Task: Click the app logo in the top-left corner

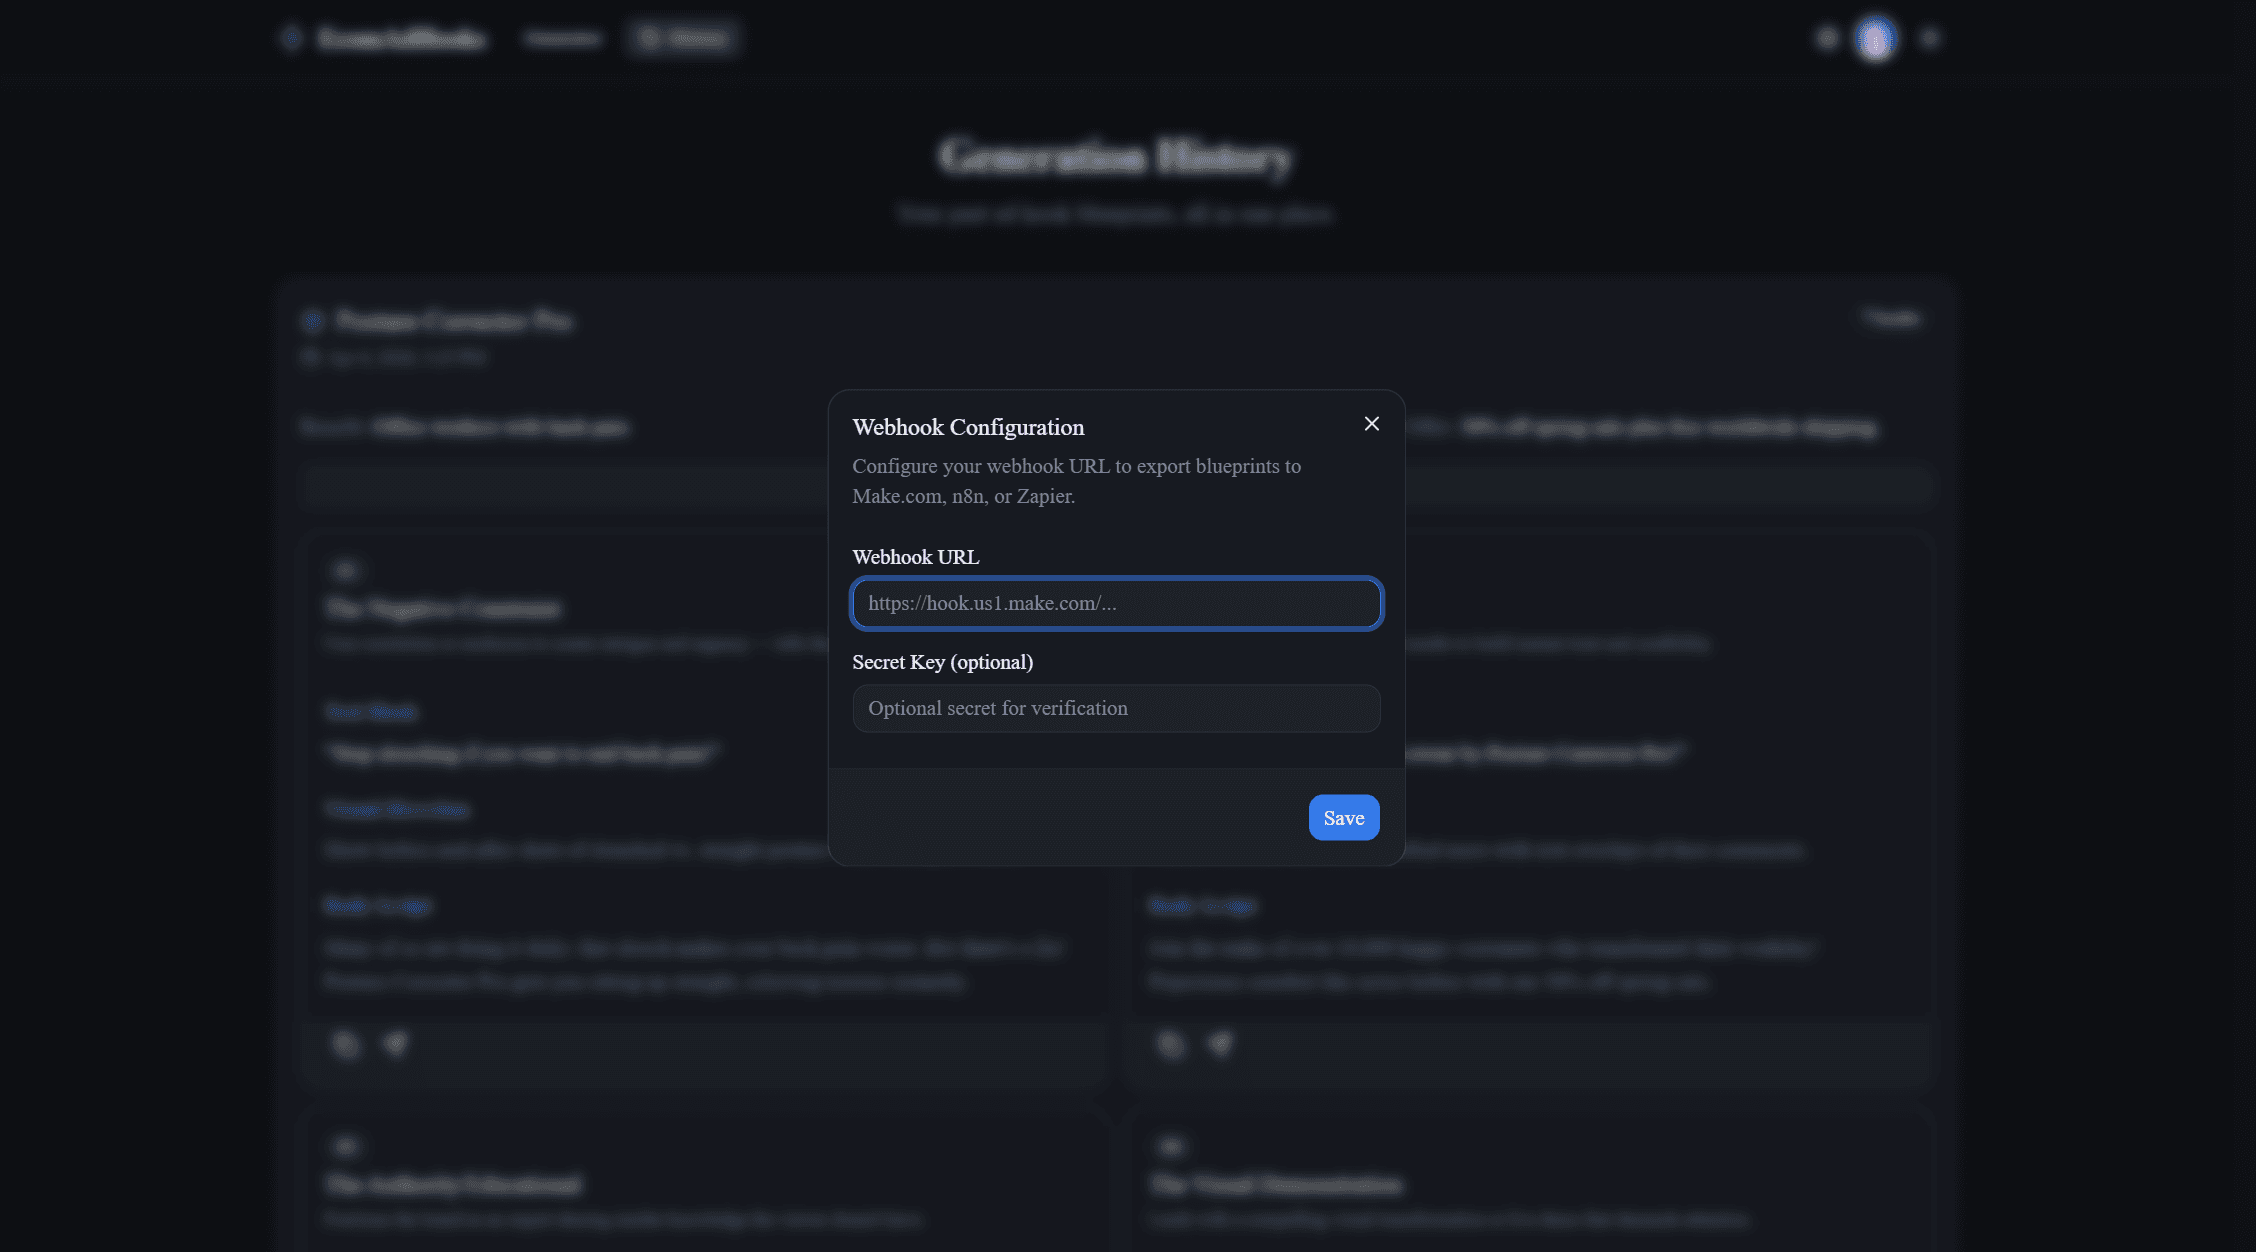Action: [x=383, y=39]
